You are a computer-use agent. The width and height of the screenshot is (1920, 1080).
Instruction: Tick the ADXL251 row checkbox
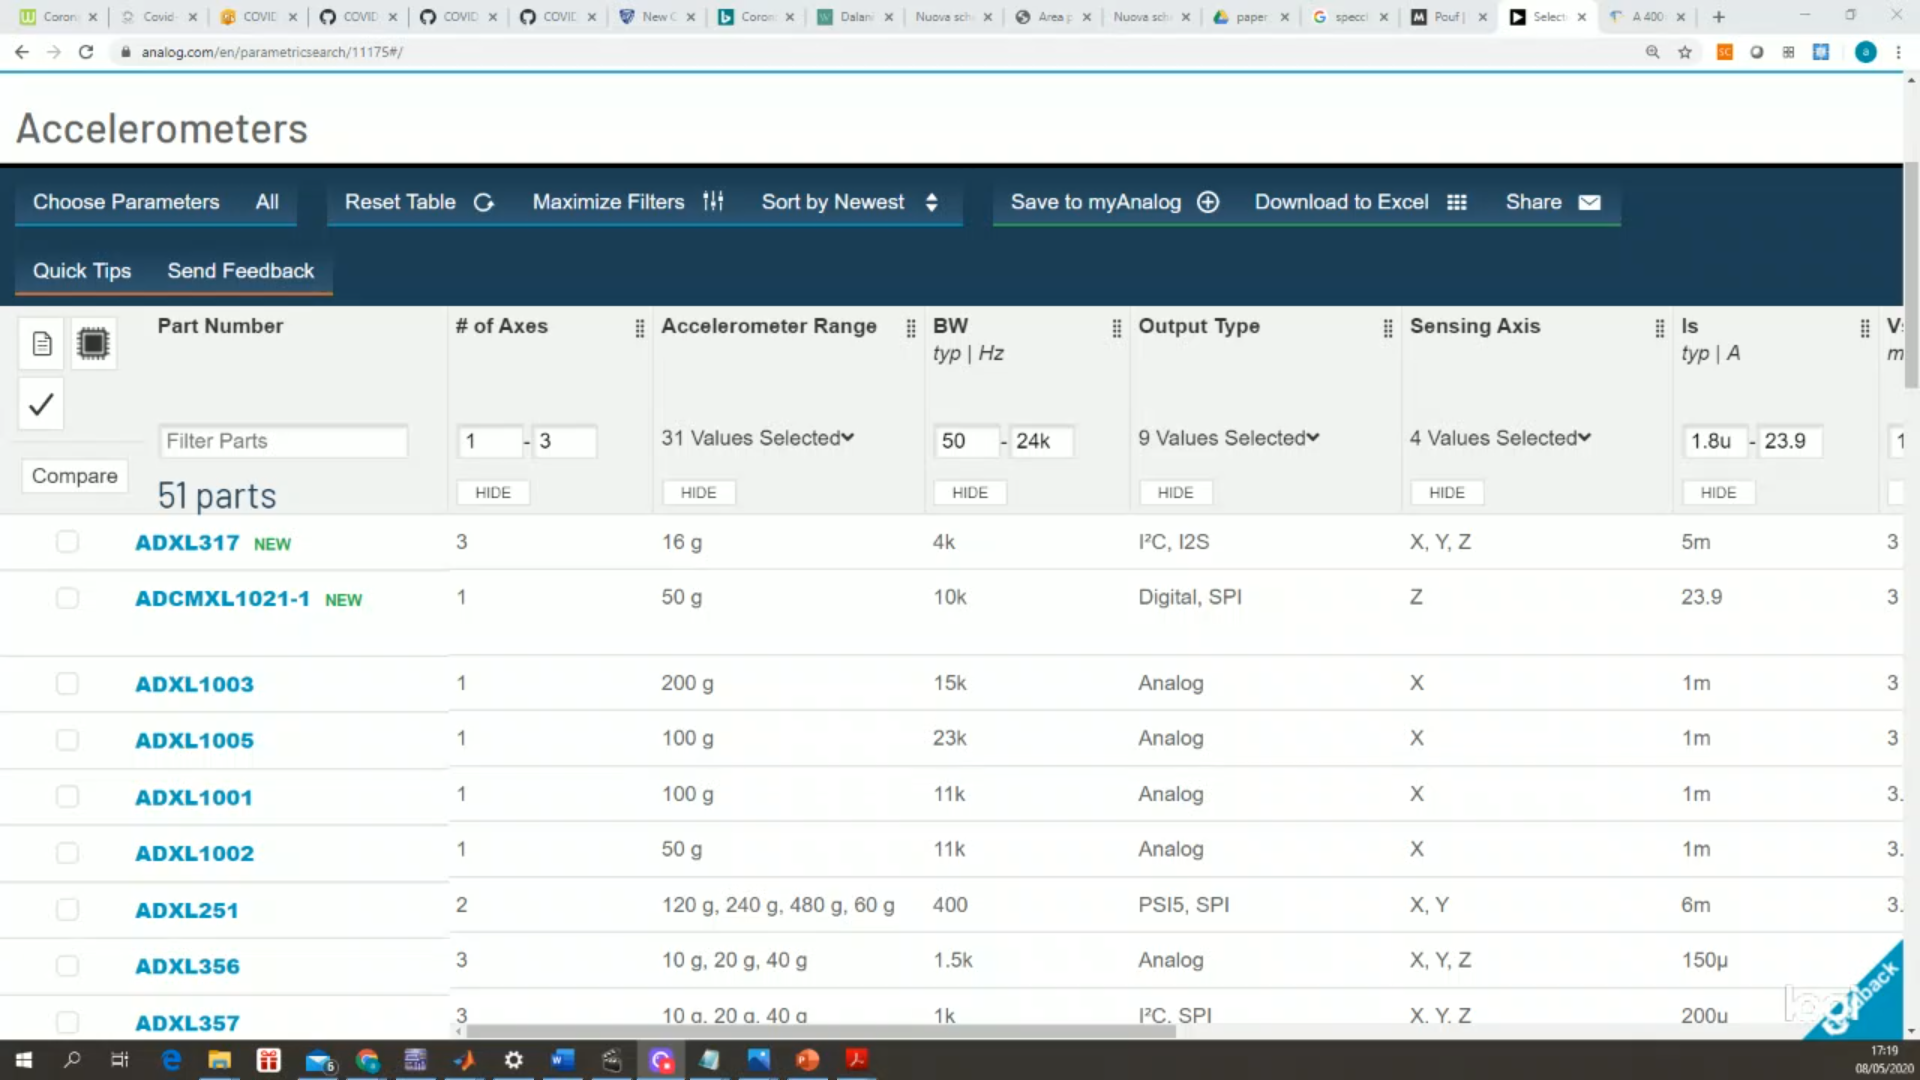67,909
